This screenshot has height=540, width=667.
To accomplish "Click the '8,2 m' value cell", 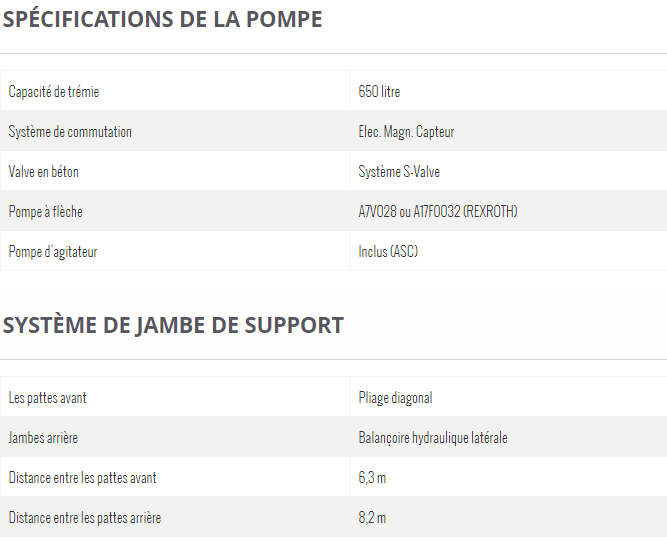I will click(x=509, y=517).
